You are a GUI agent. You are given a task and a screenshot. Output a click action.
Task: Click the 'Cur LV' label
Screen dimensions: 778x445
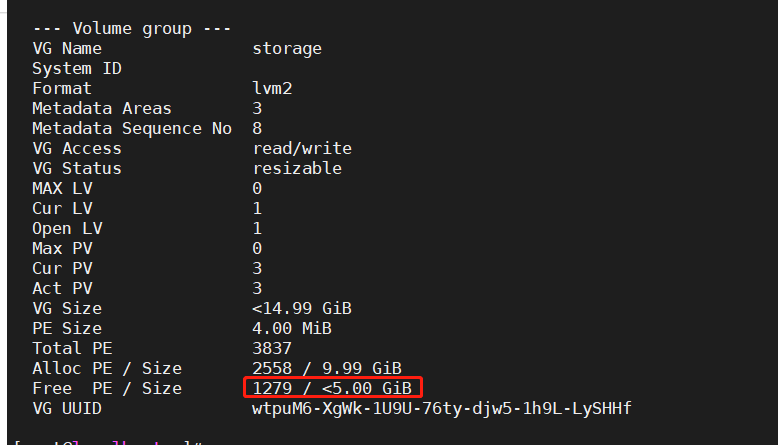point(62,208)
